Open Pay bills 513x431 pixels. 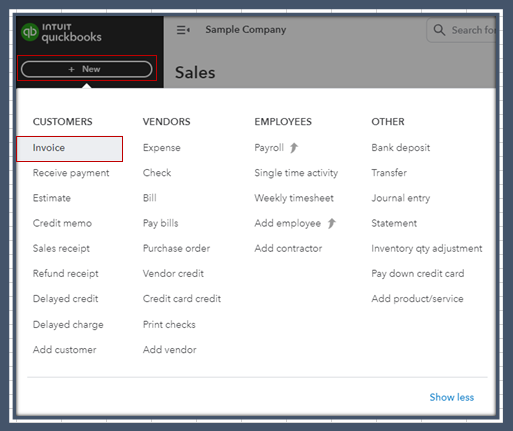tap(161, 223)
